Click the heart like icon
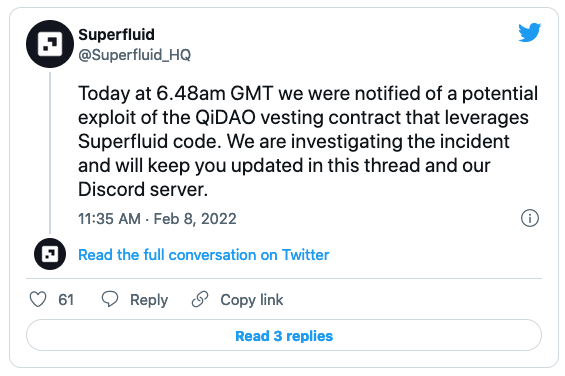 [38, 299]
